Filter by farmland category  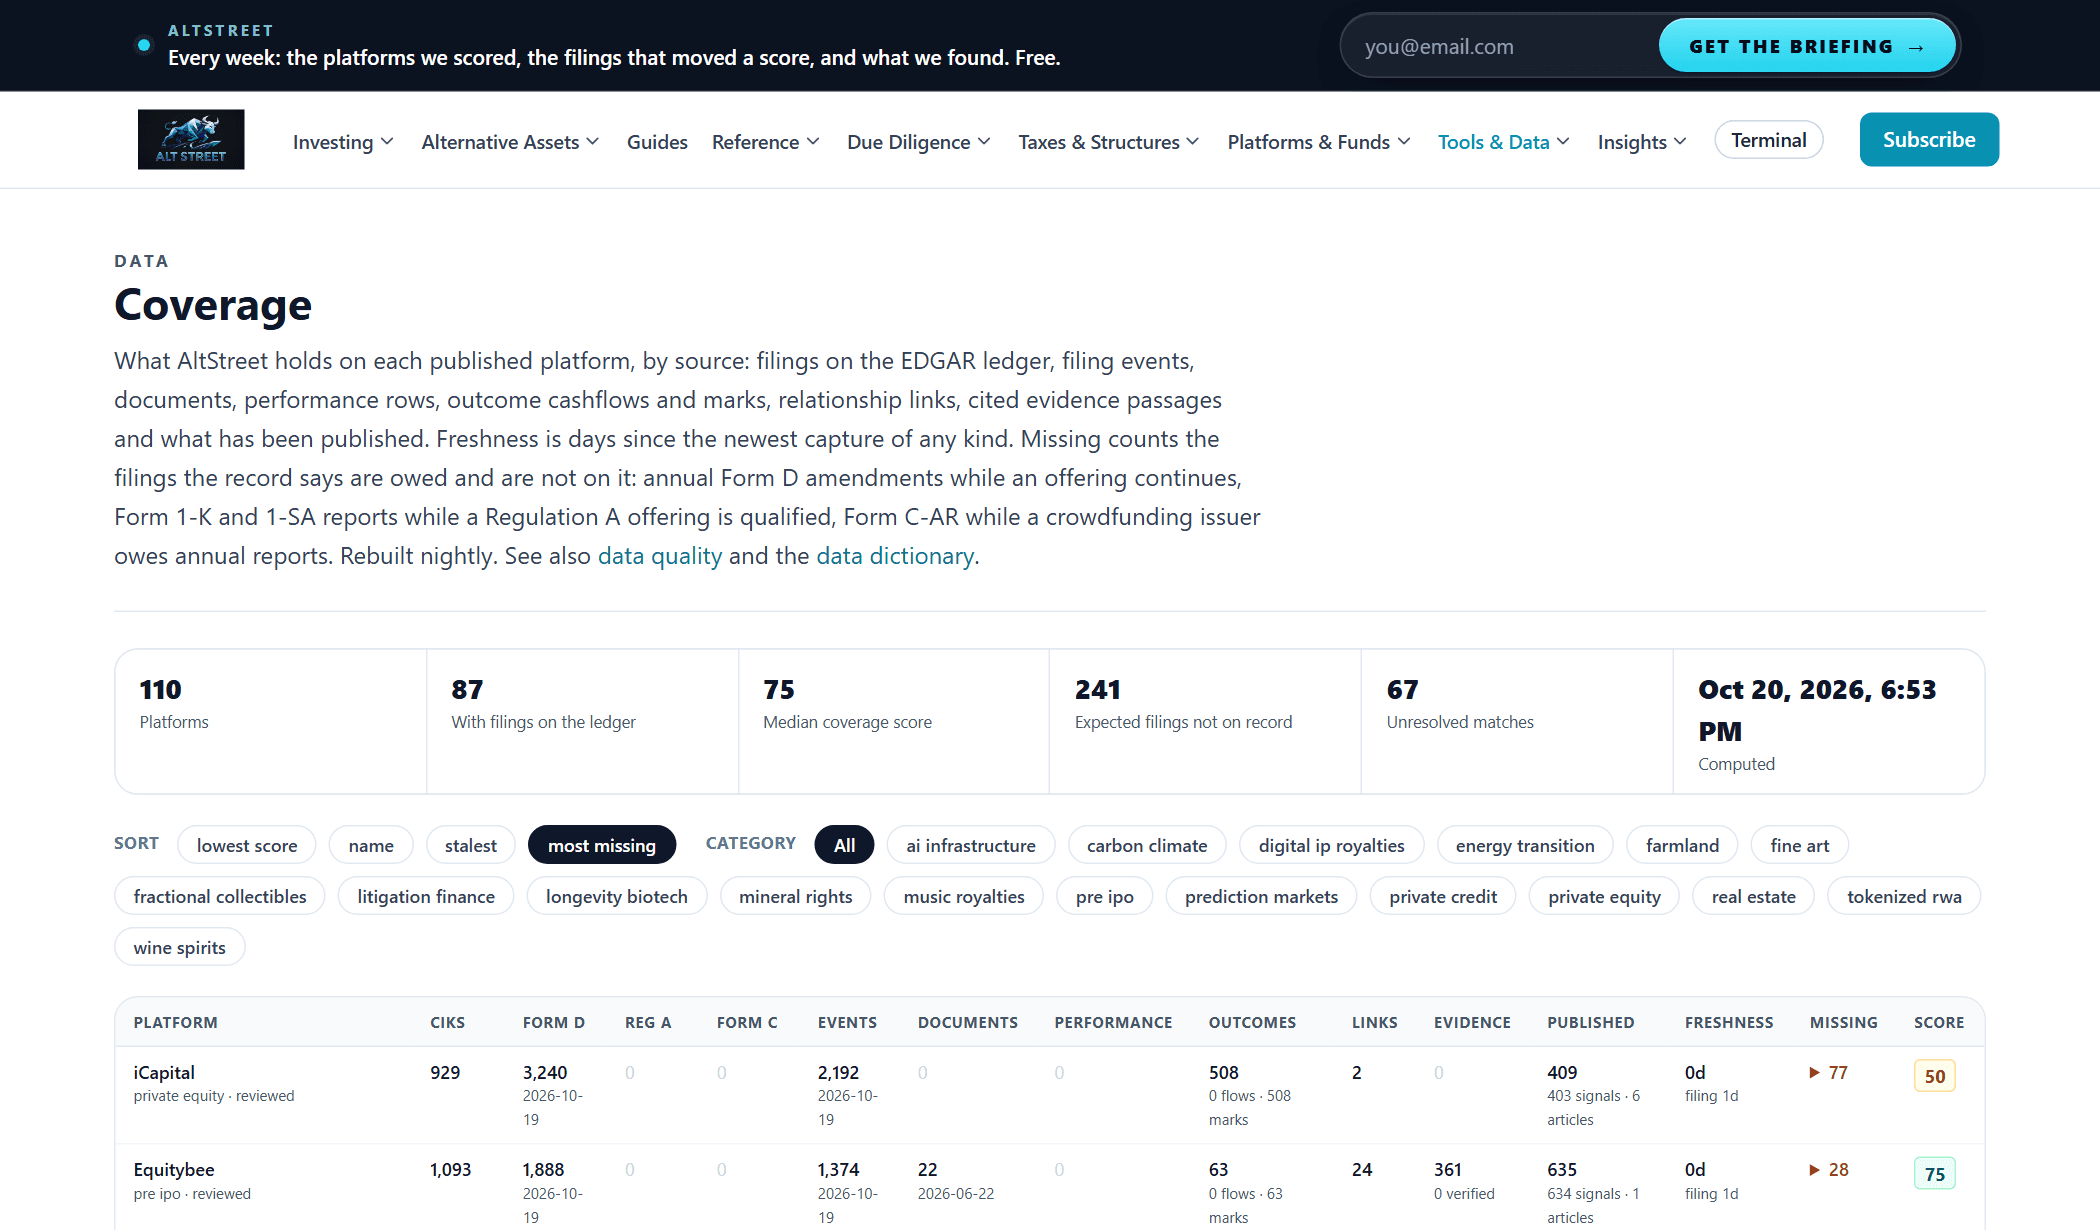pyautogui.click(x=1682, y=845)
